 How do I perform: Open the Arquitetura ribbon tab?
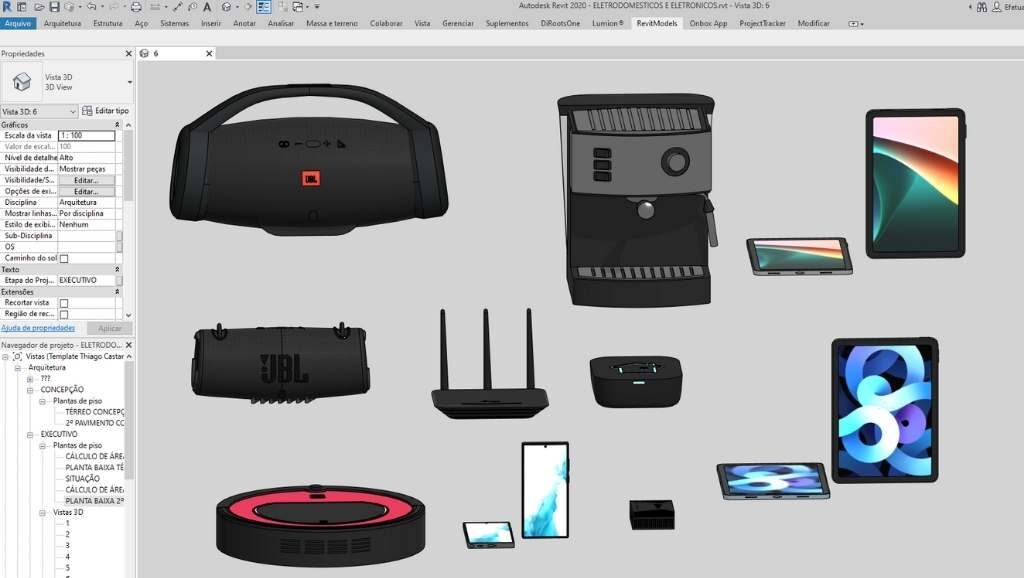(63, 23)
